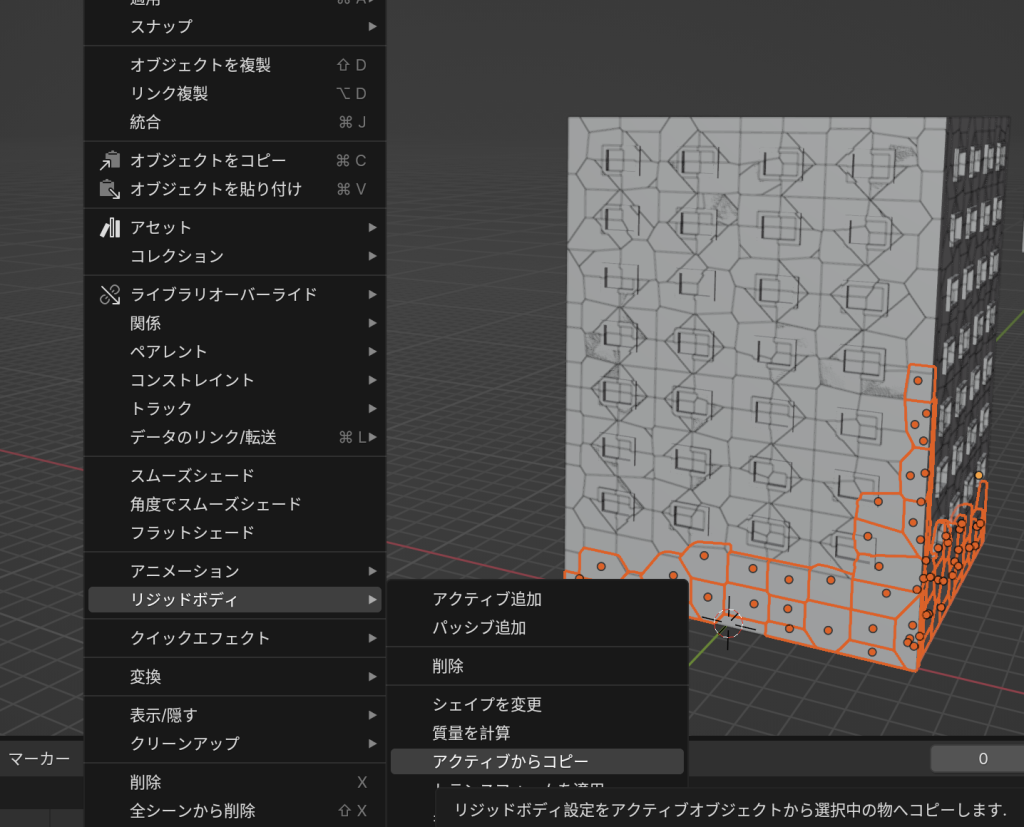Click シェイプを変更 menu entry

tap(487, 705)
